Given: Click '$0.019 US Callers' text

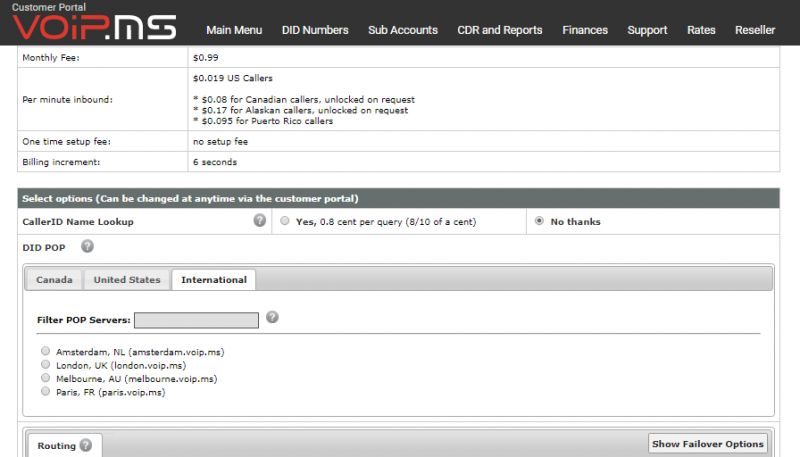Looking at the screenshot, I should [233, 78].
